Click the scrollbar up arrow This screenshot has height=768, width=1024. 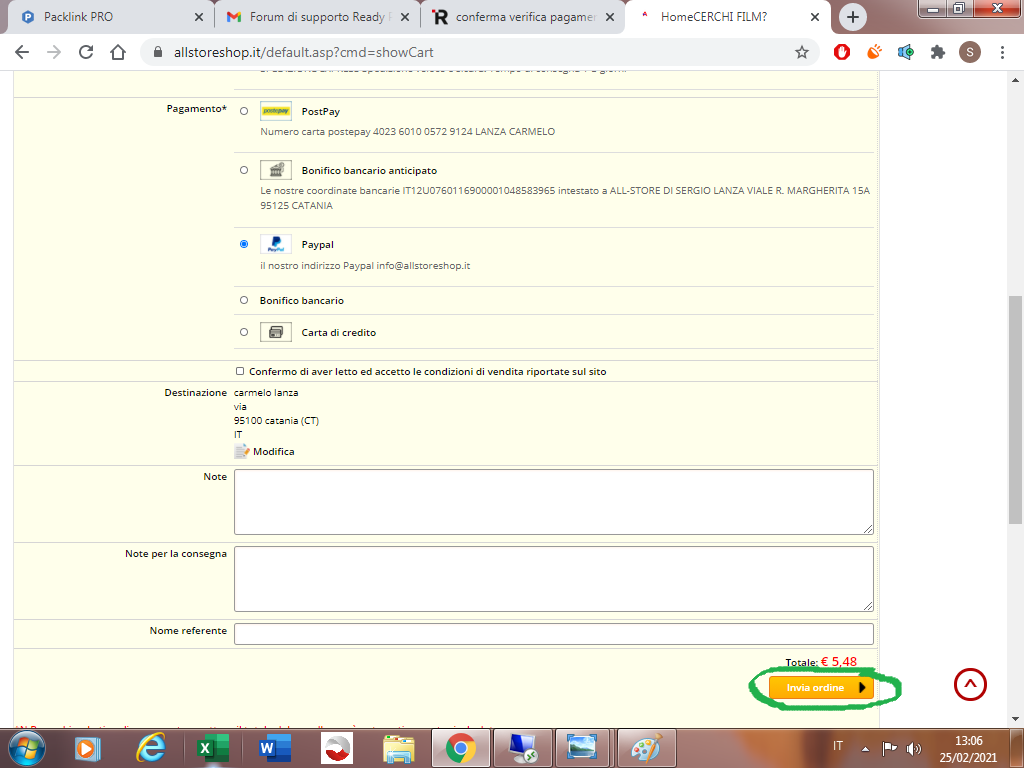1015,80
